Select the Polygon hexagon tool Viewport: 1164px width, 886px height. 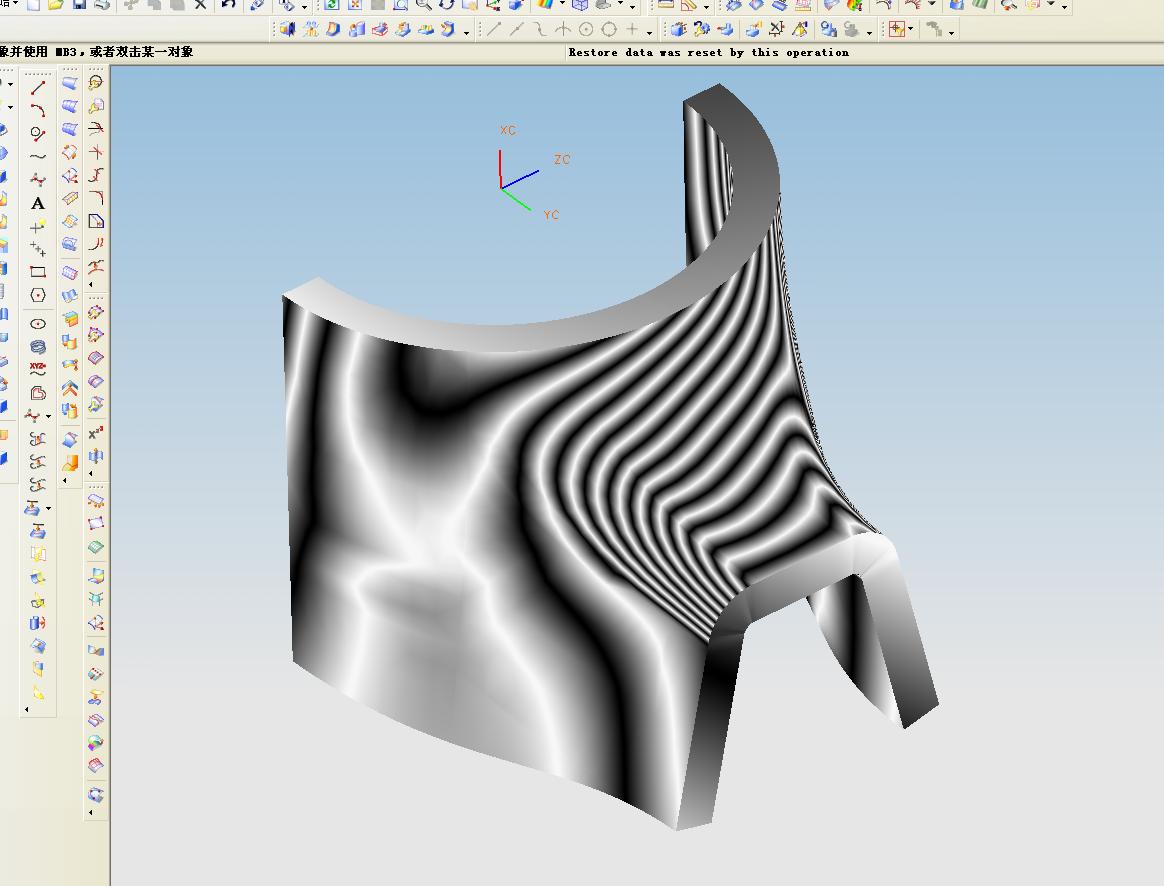pyautogui.click(x=38, y=295)
